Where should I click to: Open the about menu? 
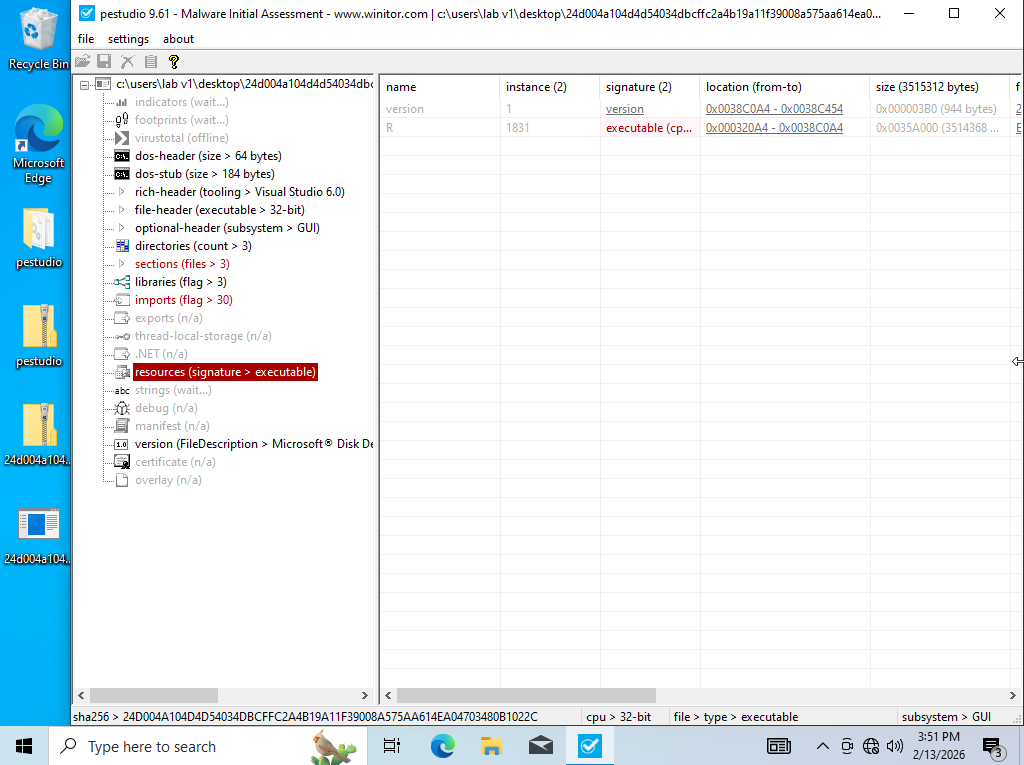178,39
